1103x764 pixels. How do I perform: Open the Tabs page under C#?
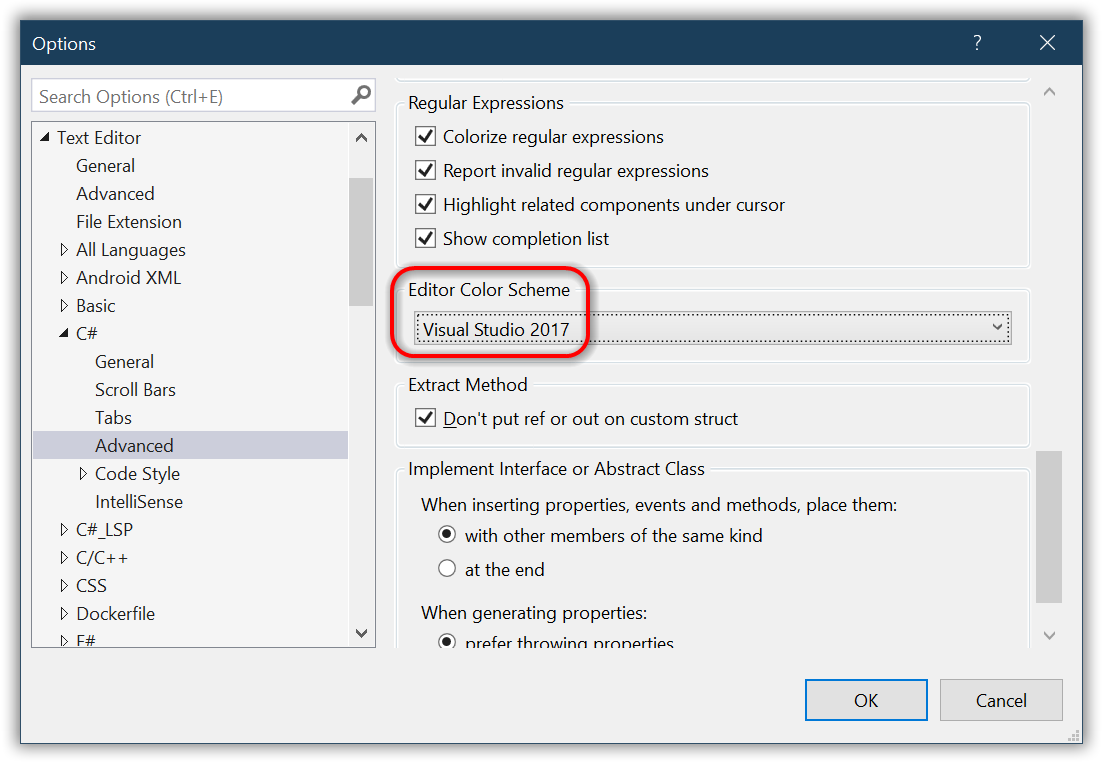113,418
